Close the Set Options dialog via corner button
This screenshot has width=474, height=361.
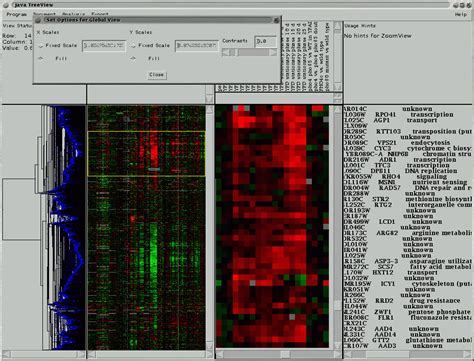pos(276,20)
